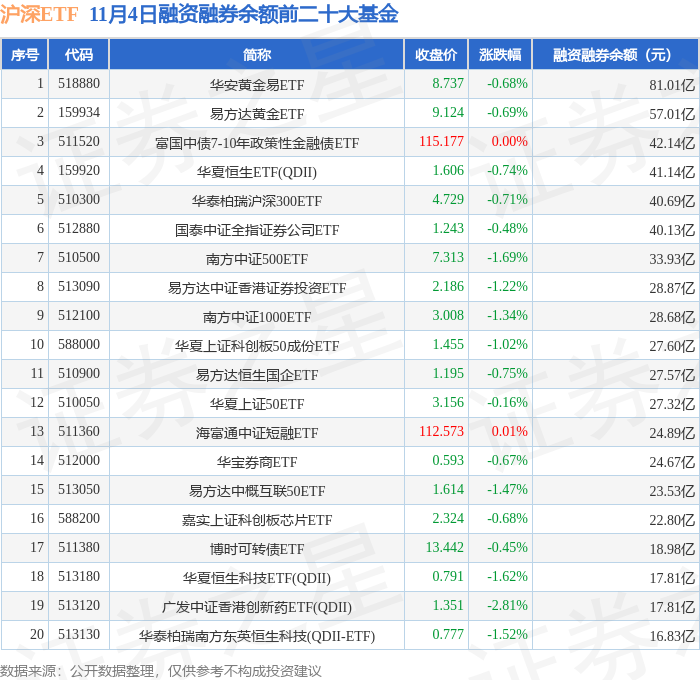
Task: Select 易方达恒生国企ETF name cell
Action: click(257, 375)
